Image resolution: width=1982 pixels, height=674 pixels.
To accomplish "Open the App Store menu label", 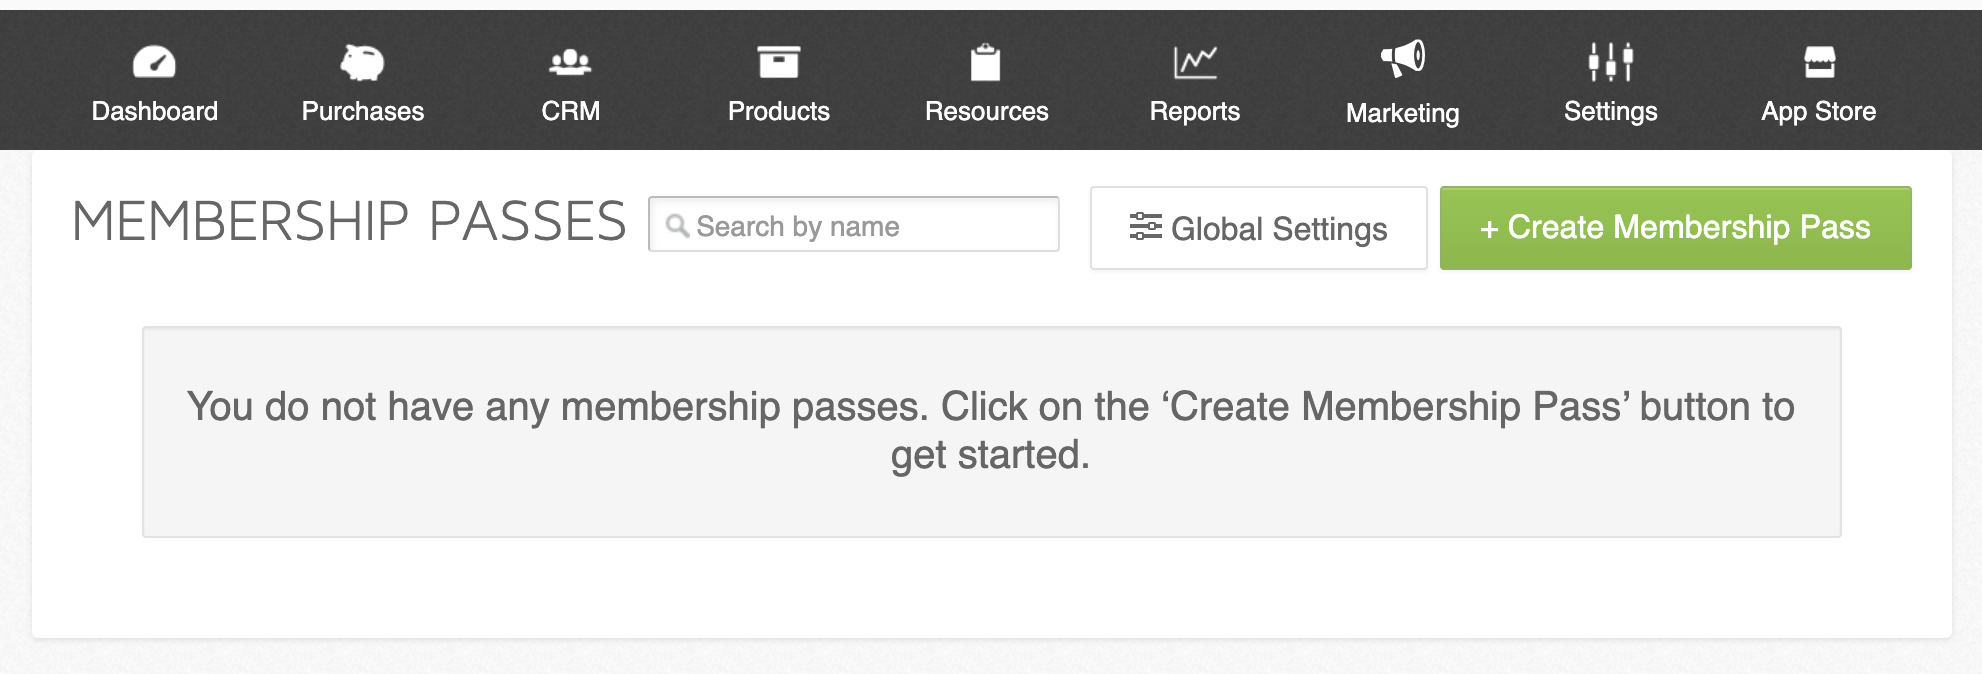I will (x=1819, y=111).
